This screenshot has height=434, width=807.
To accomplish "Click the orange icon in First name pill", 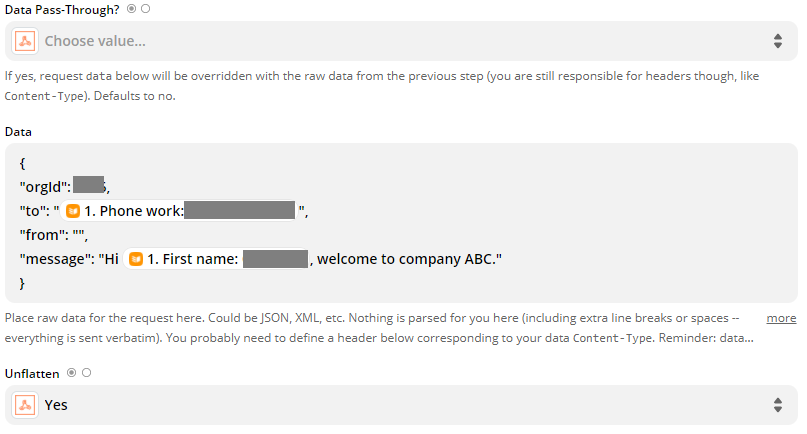I will (136, 260).
